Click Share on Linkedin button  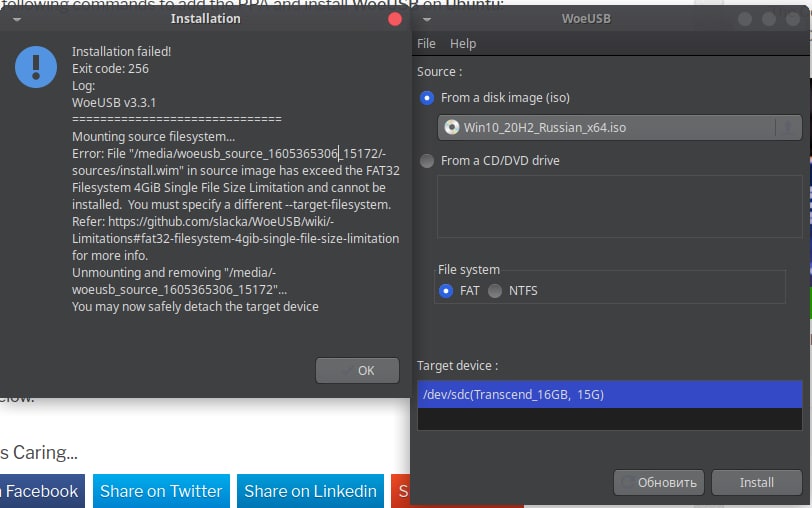click(x=310, y=491)
